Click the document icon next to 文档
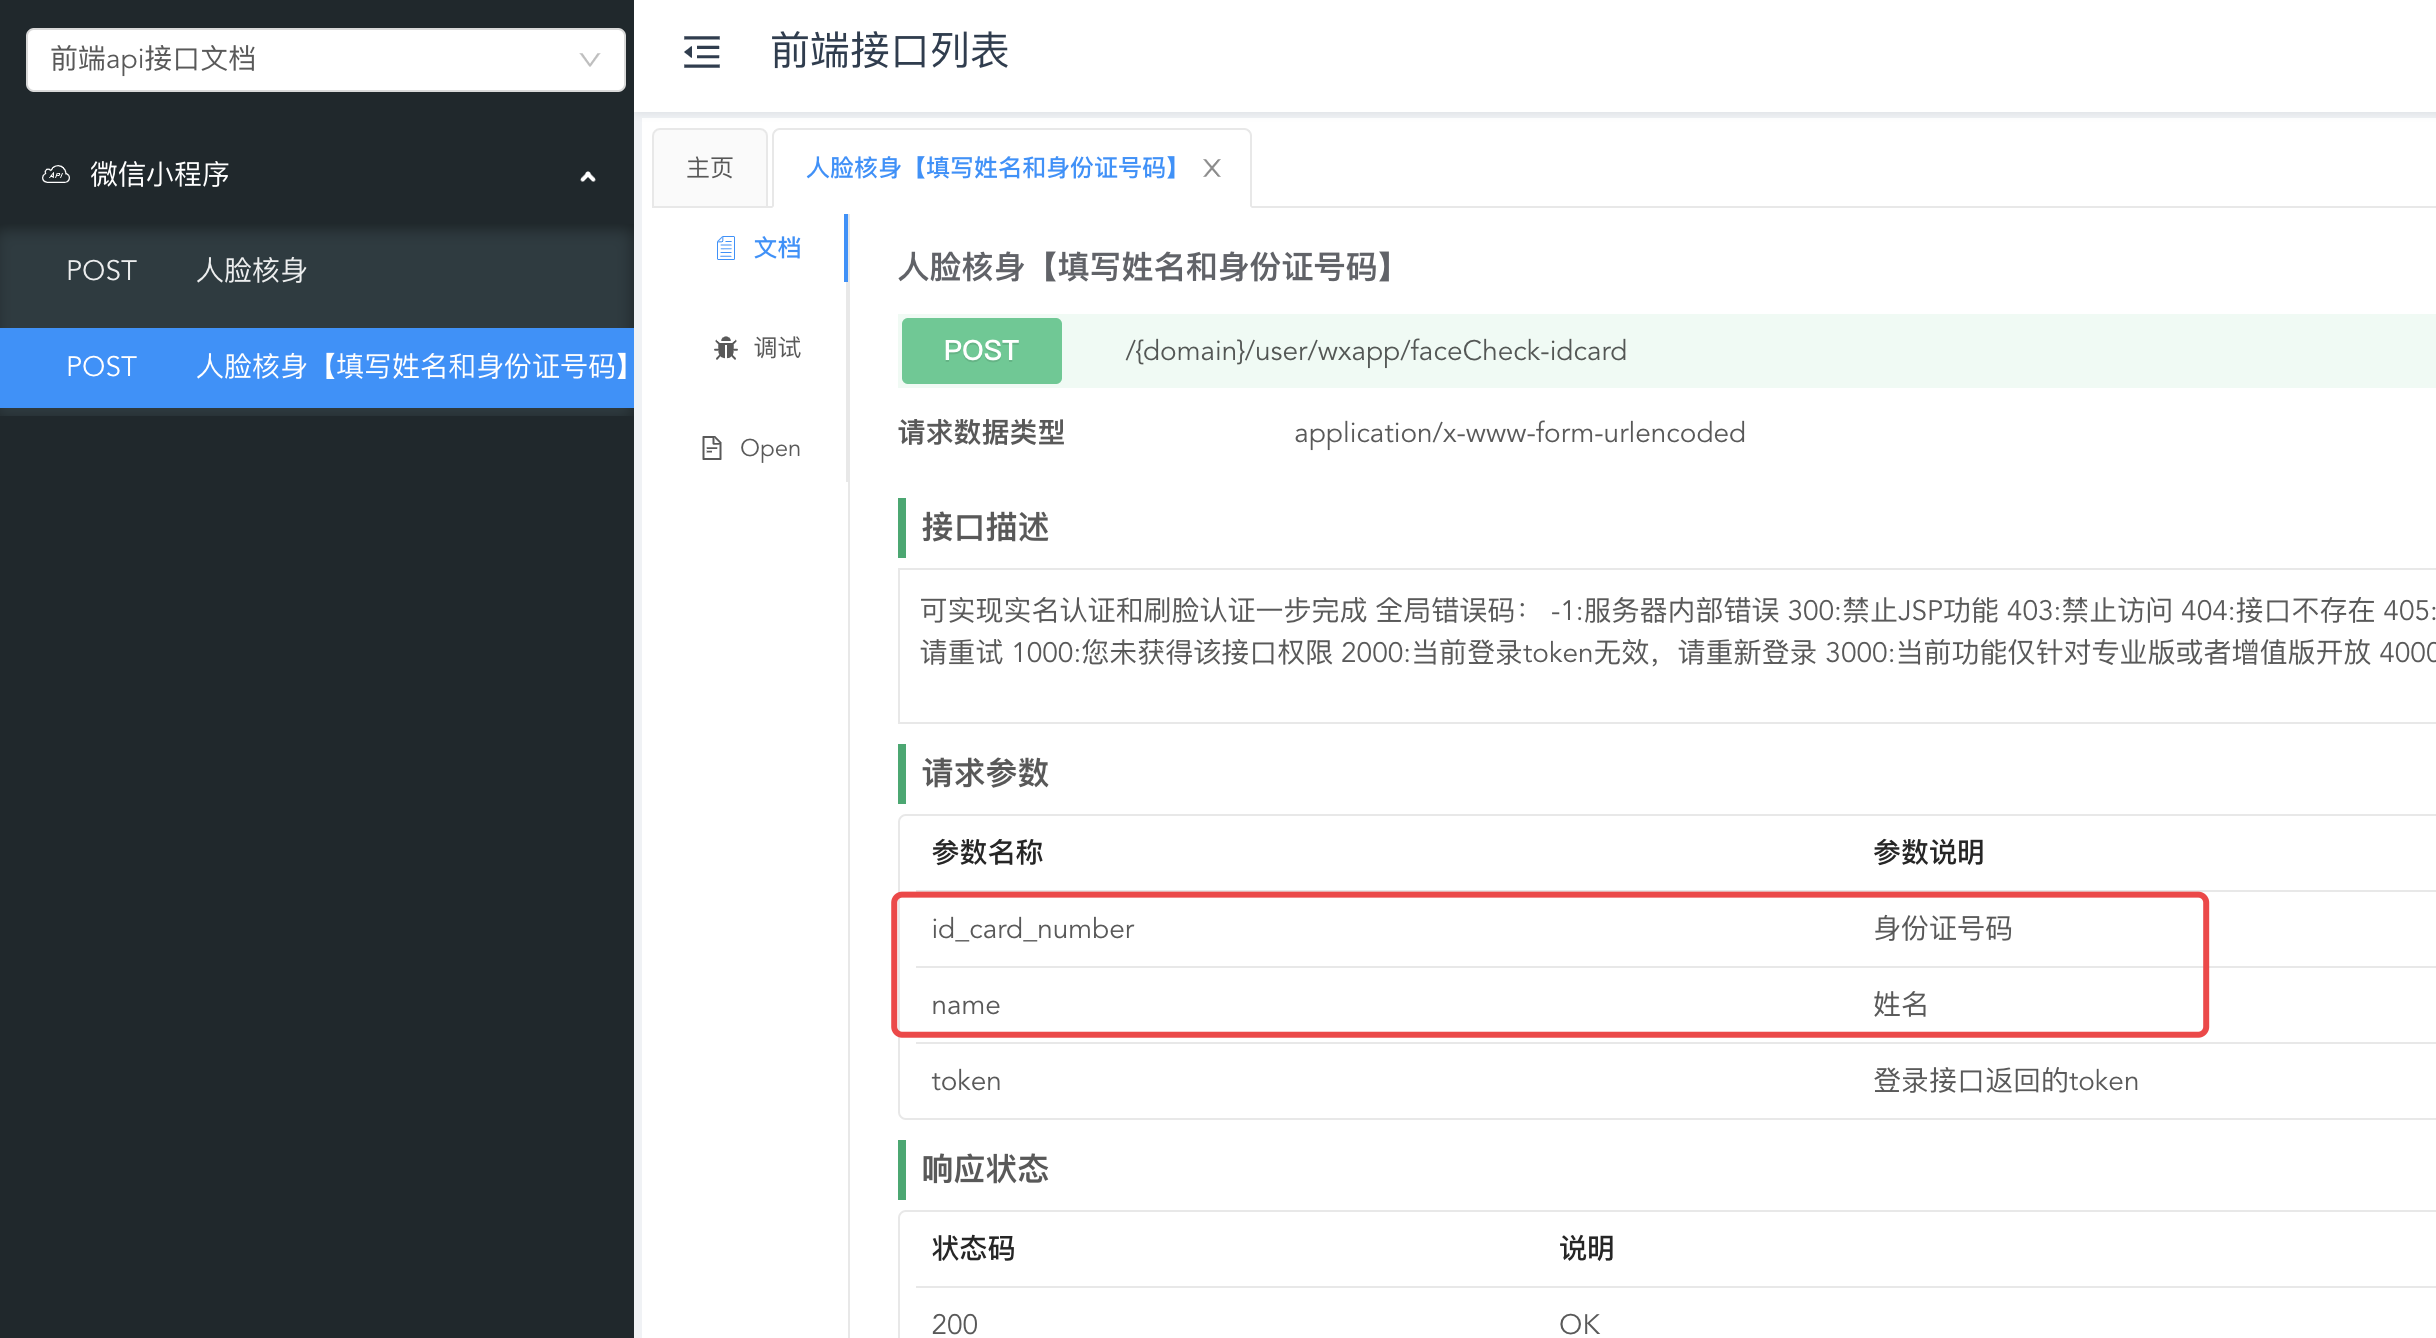The height and width of the screenshot is (1338, 2436). pyautogui.click(x=726, y=248)
